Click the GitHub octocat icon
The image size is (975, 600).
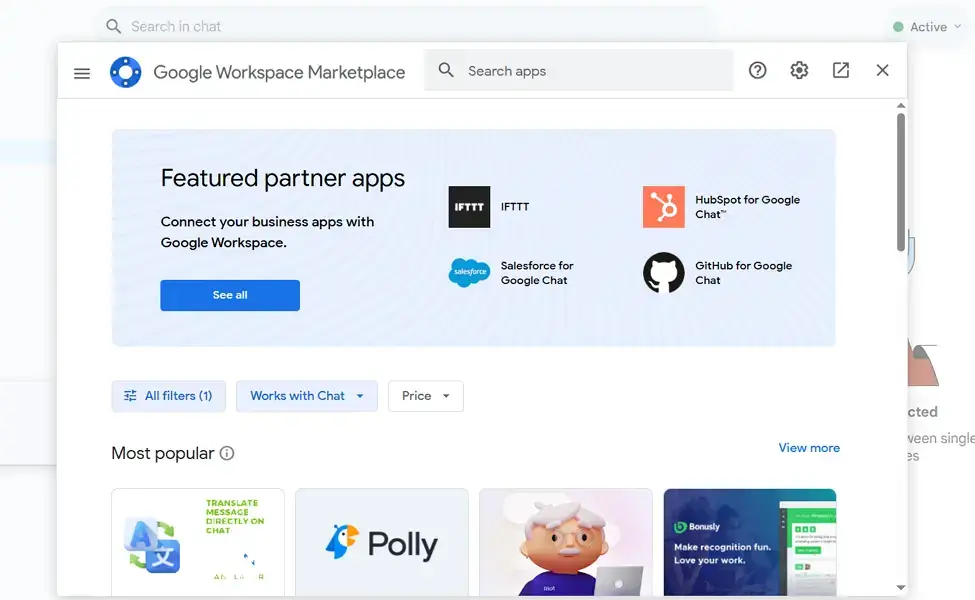663,272
